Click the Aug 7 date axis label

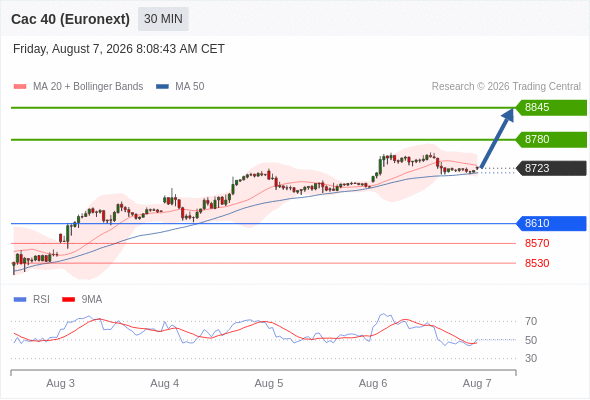click(x=477, y=383)
